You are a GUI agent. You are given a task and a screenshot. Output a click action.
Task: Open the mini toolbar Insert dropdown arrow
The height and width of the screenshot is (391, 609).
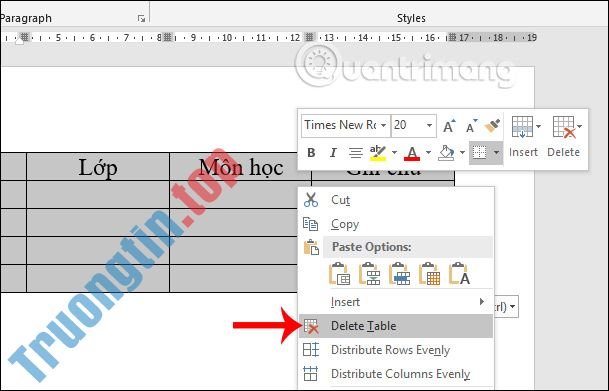coord(538,127)
